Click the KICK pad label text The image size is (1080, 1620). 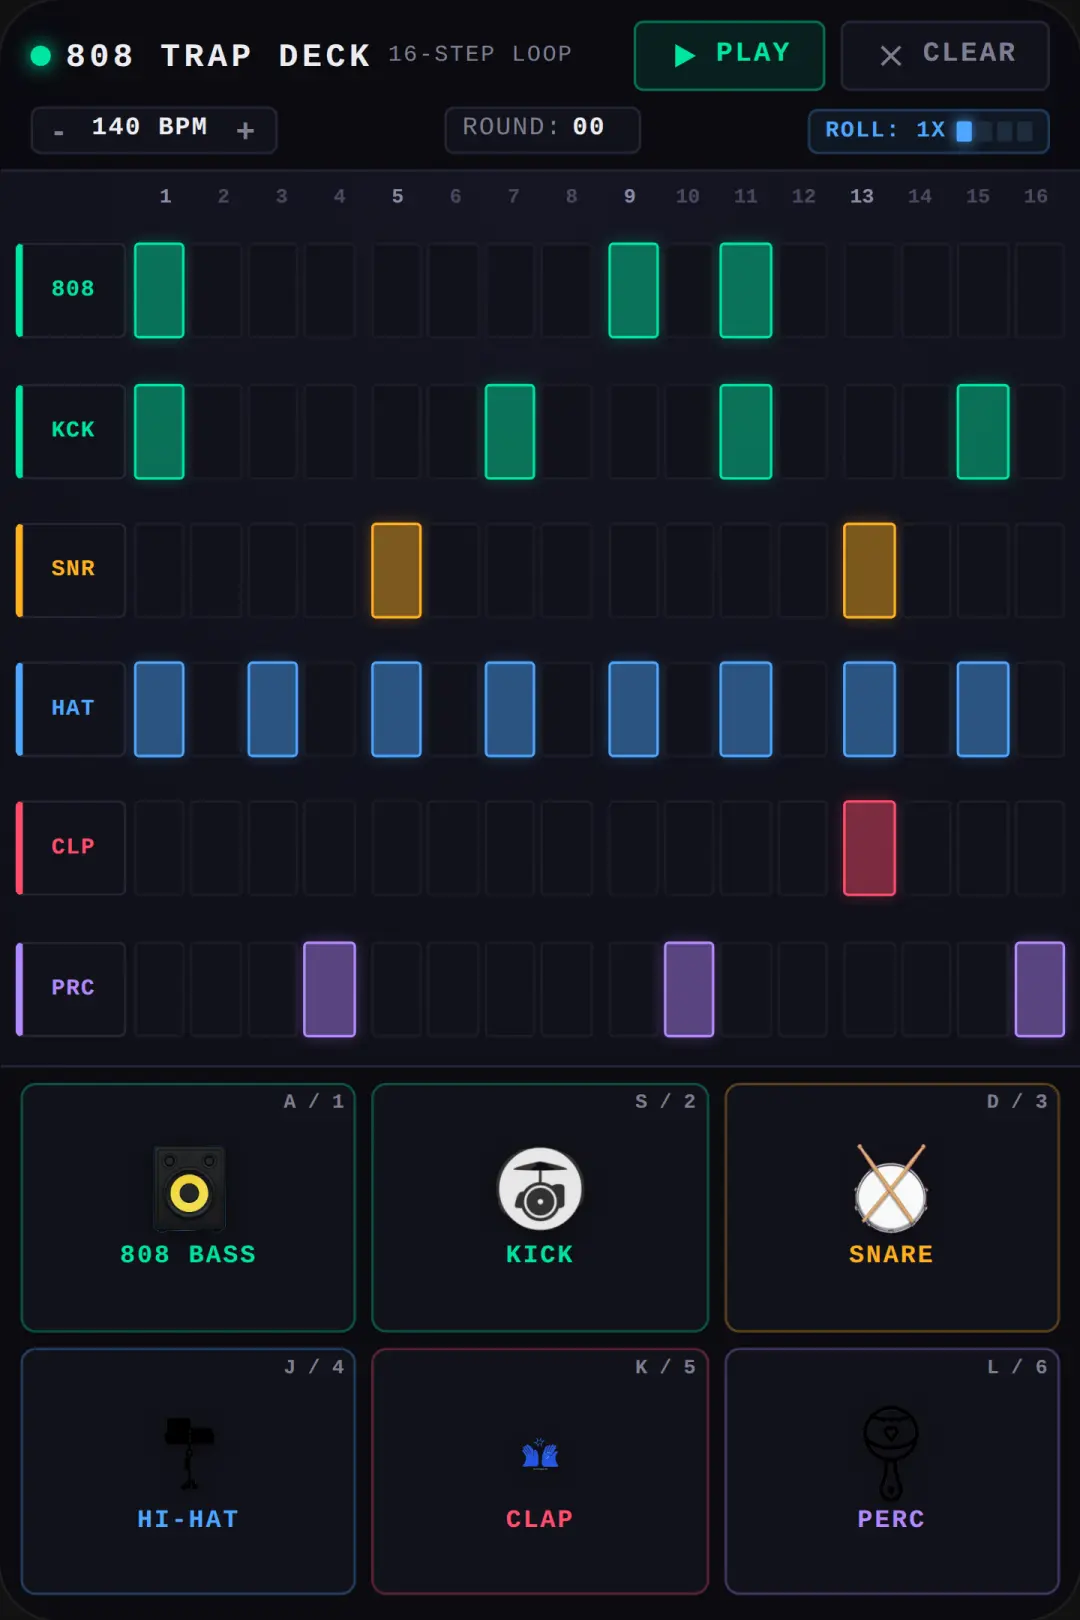click(x=539, y=1254)
